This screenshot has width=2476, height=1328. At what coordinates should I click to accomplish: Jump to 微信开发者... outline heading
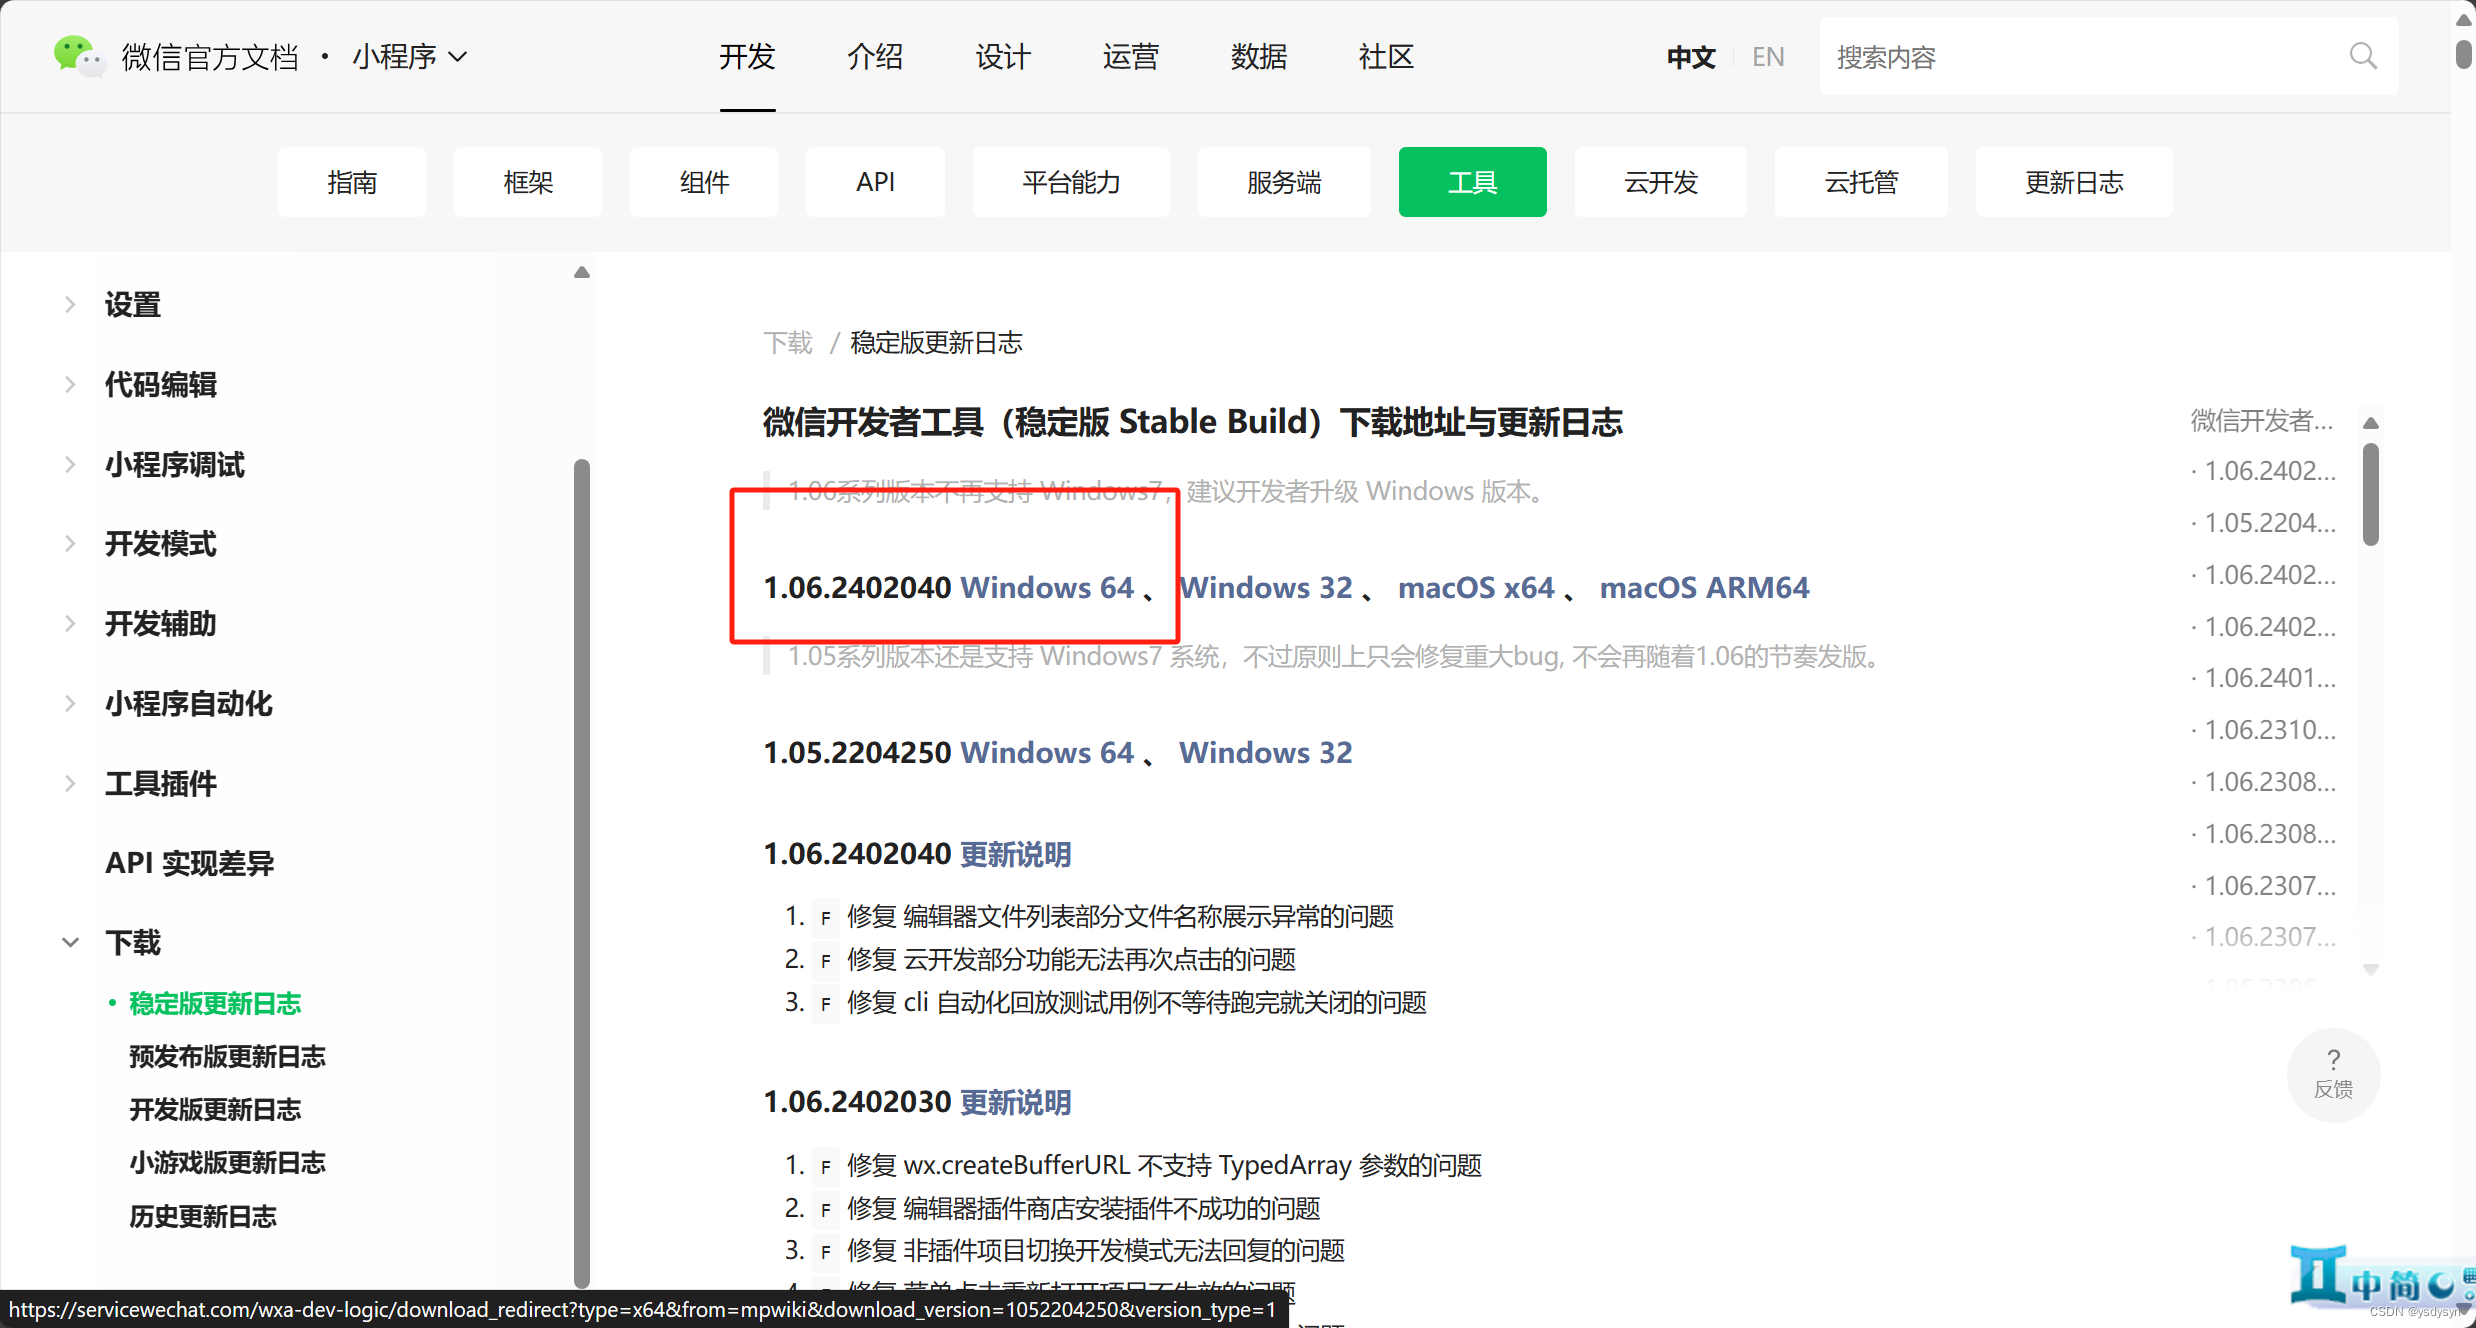point(2262,420)
